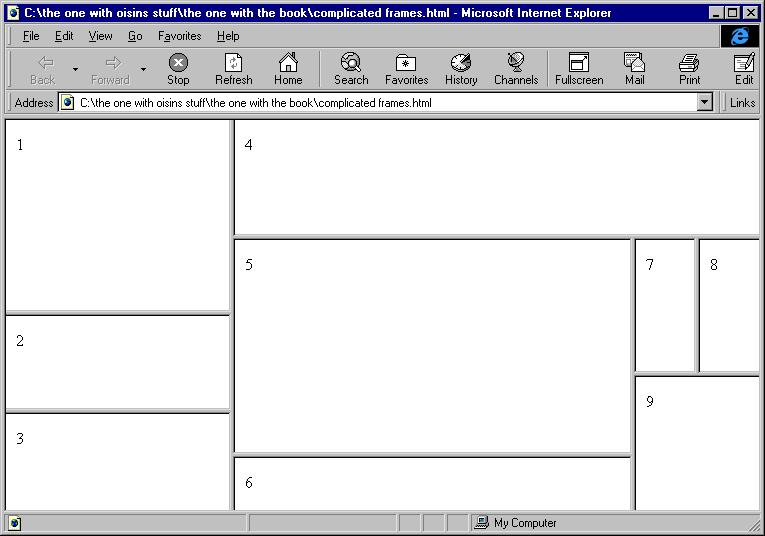Click the window resize grip in status bar
The image size is (765, 536).
pos(753,524)
